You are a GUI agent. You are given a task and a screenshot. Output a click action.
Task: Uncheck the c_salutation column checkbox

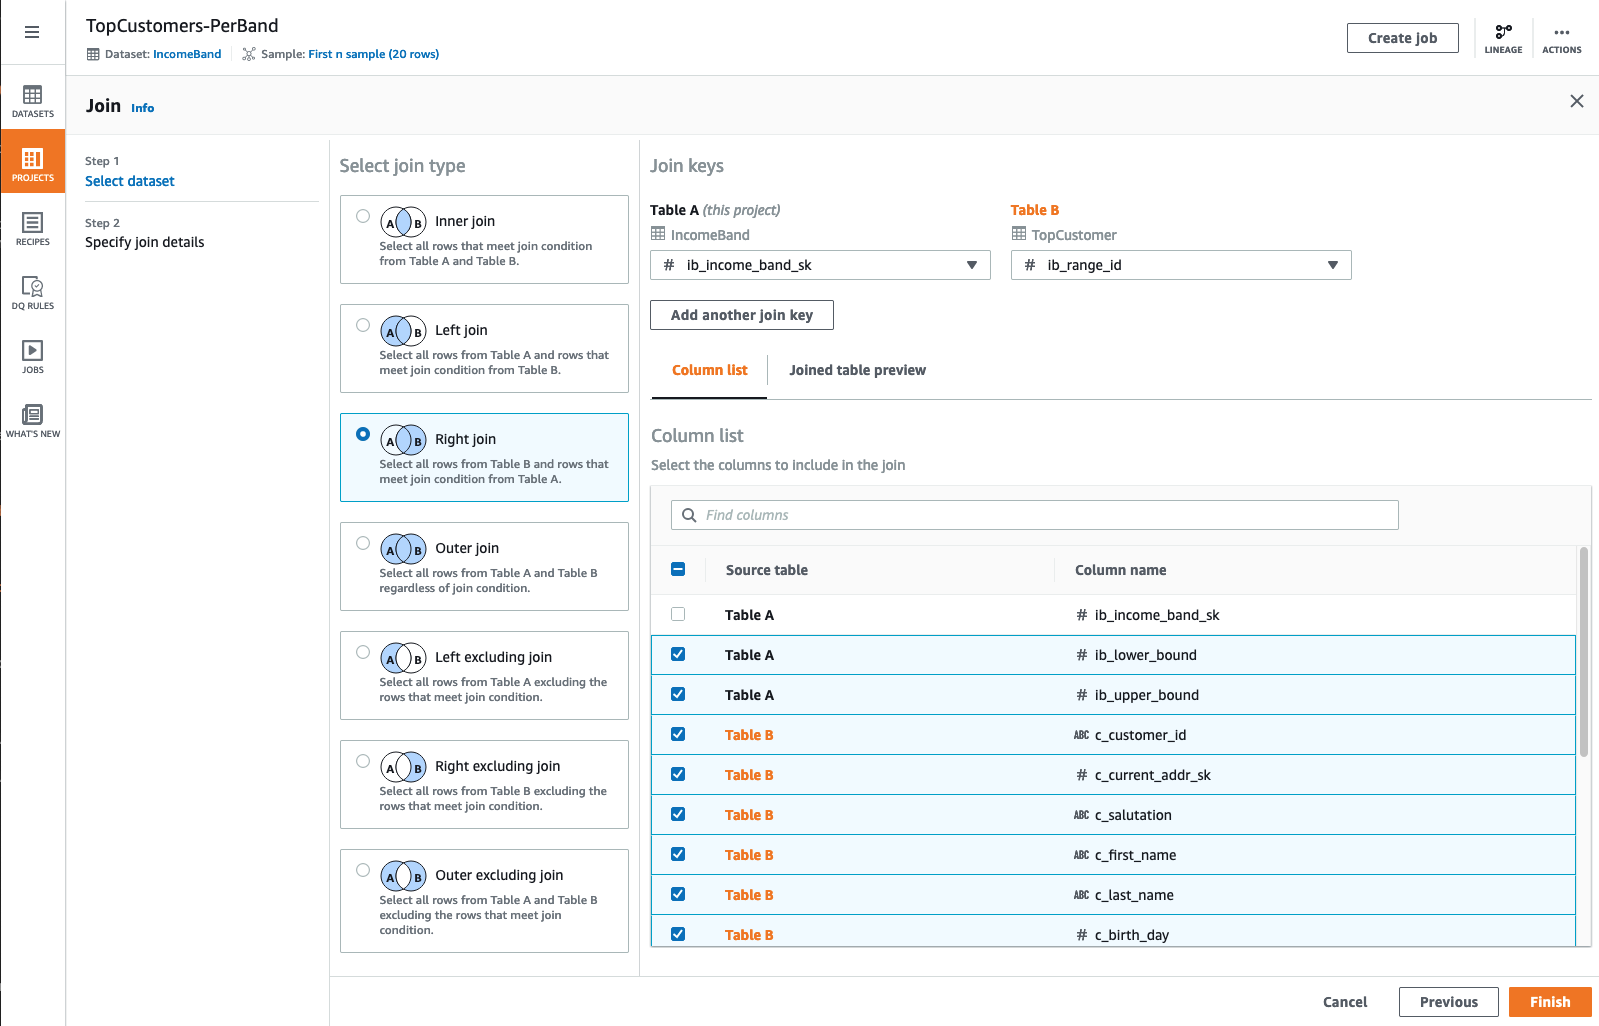click(x=678, y=814)
